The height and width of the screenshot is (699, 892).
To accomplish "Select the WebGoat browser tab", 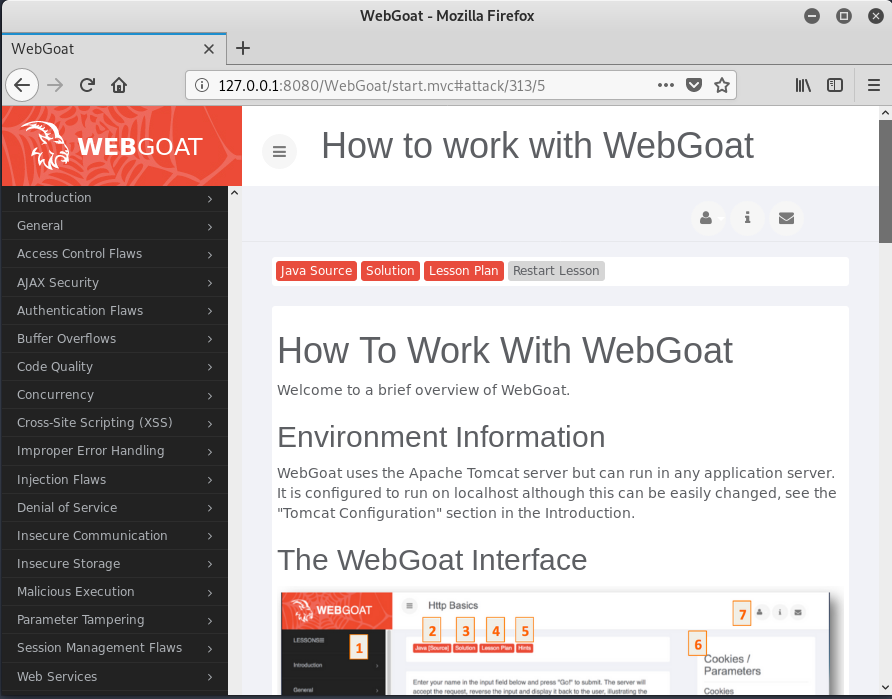I will click(114, 49).
